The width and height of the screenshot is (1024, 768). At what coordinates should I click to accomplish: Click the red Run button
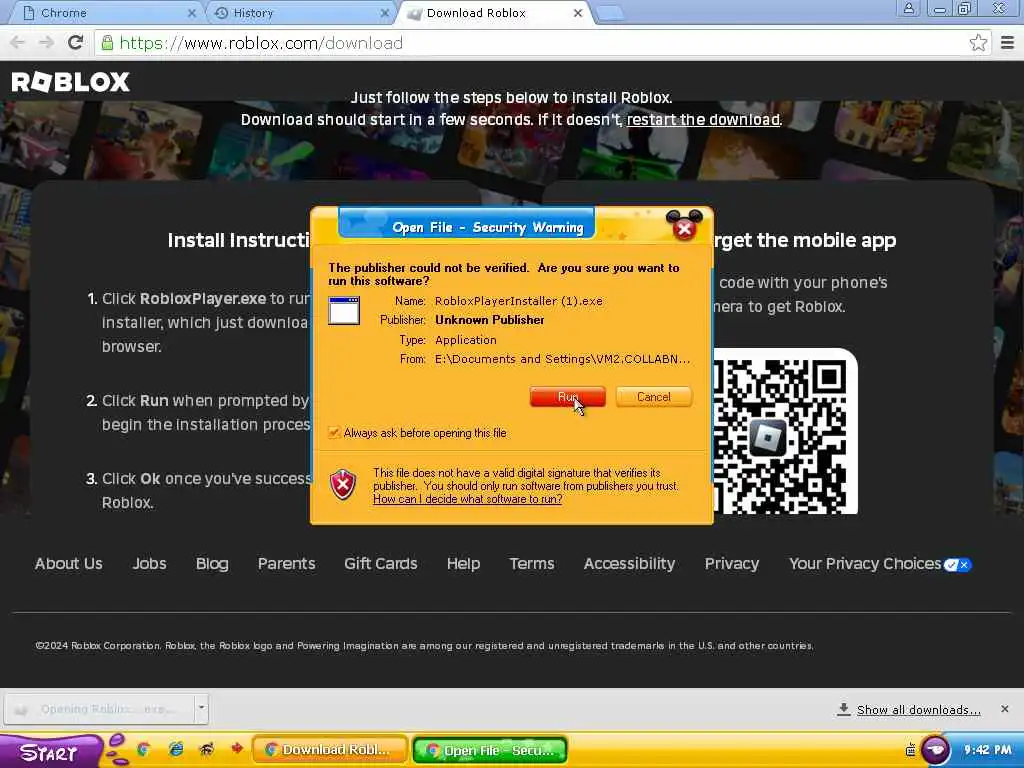coord(568,396)
